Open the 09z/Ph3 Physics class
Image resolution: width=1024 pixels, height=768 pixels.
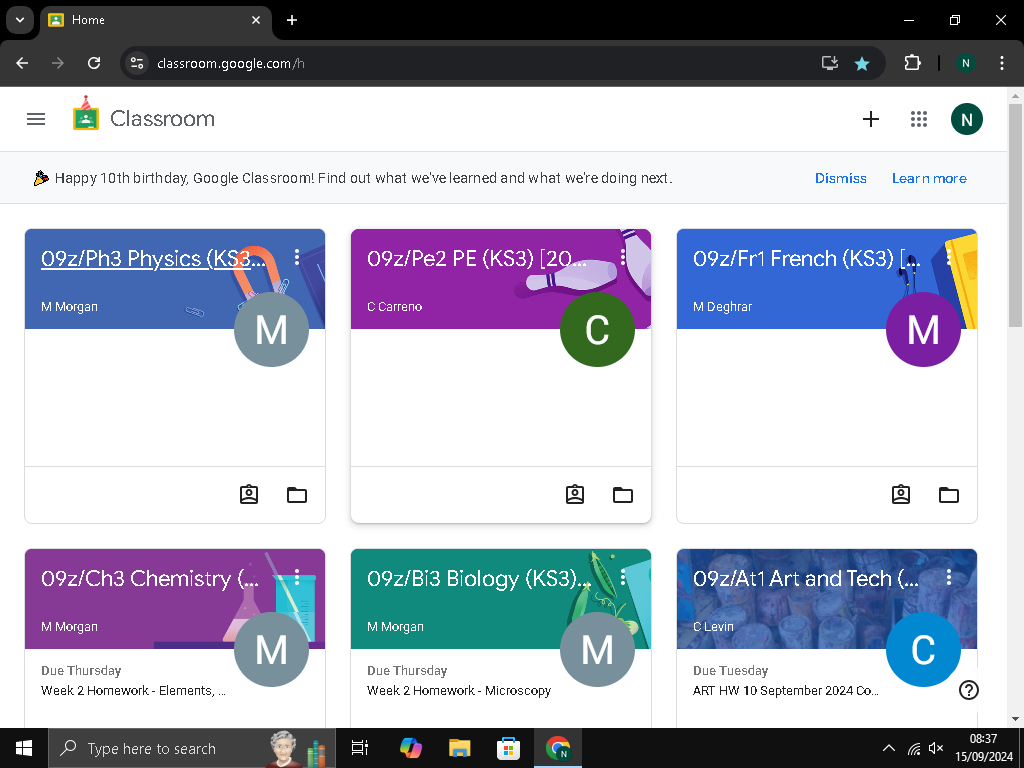[153, 259]
